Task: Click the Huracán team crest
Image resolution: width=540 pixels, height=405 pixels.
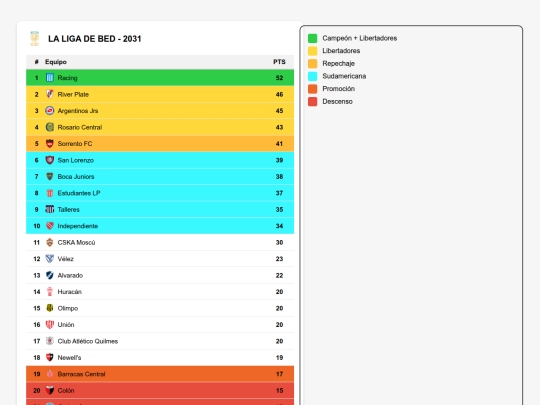Action: click(50, 292)
